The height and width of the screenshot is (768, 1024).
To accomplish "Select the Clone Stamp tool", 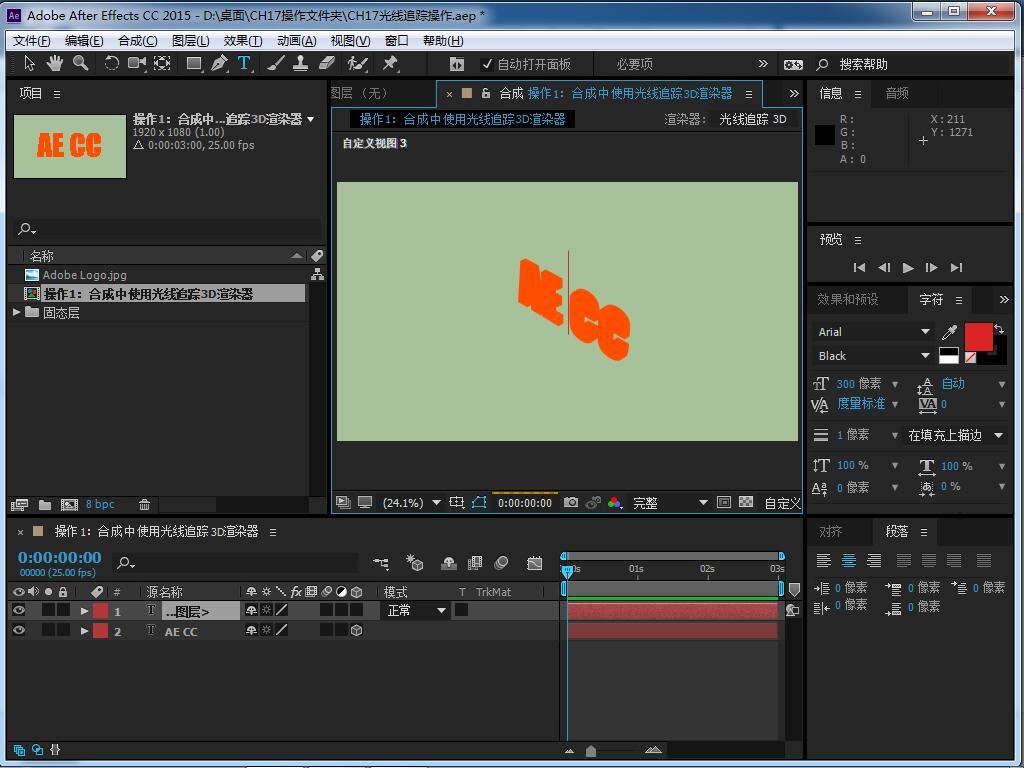I will (300, 63).
